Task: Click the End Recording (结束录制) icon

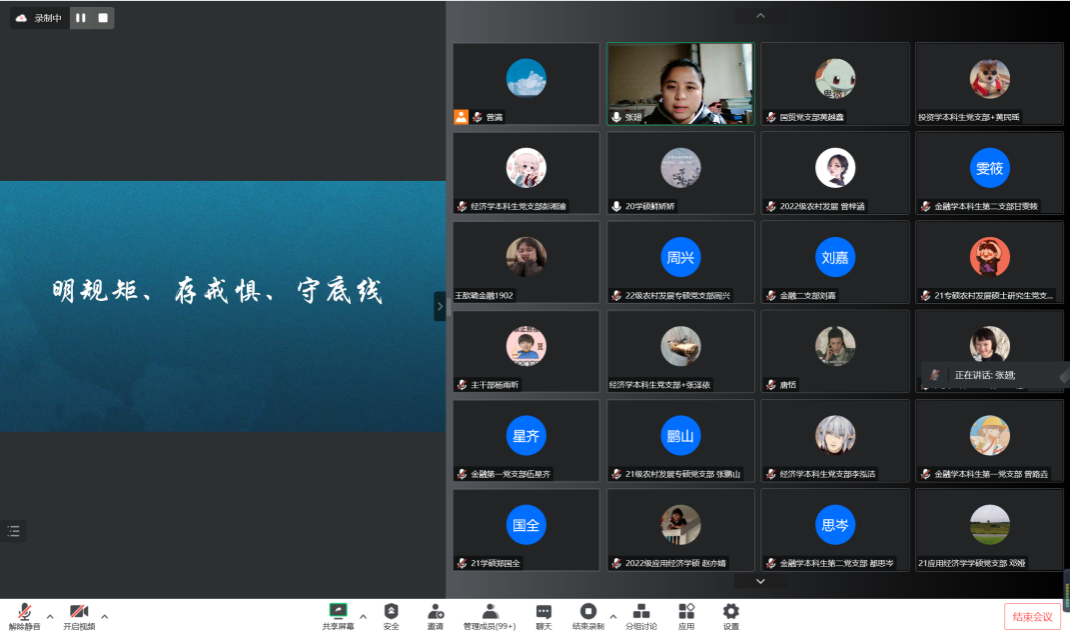Action: (x=588, y=614)
